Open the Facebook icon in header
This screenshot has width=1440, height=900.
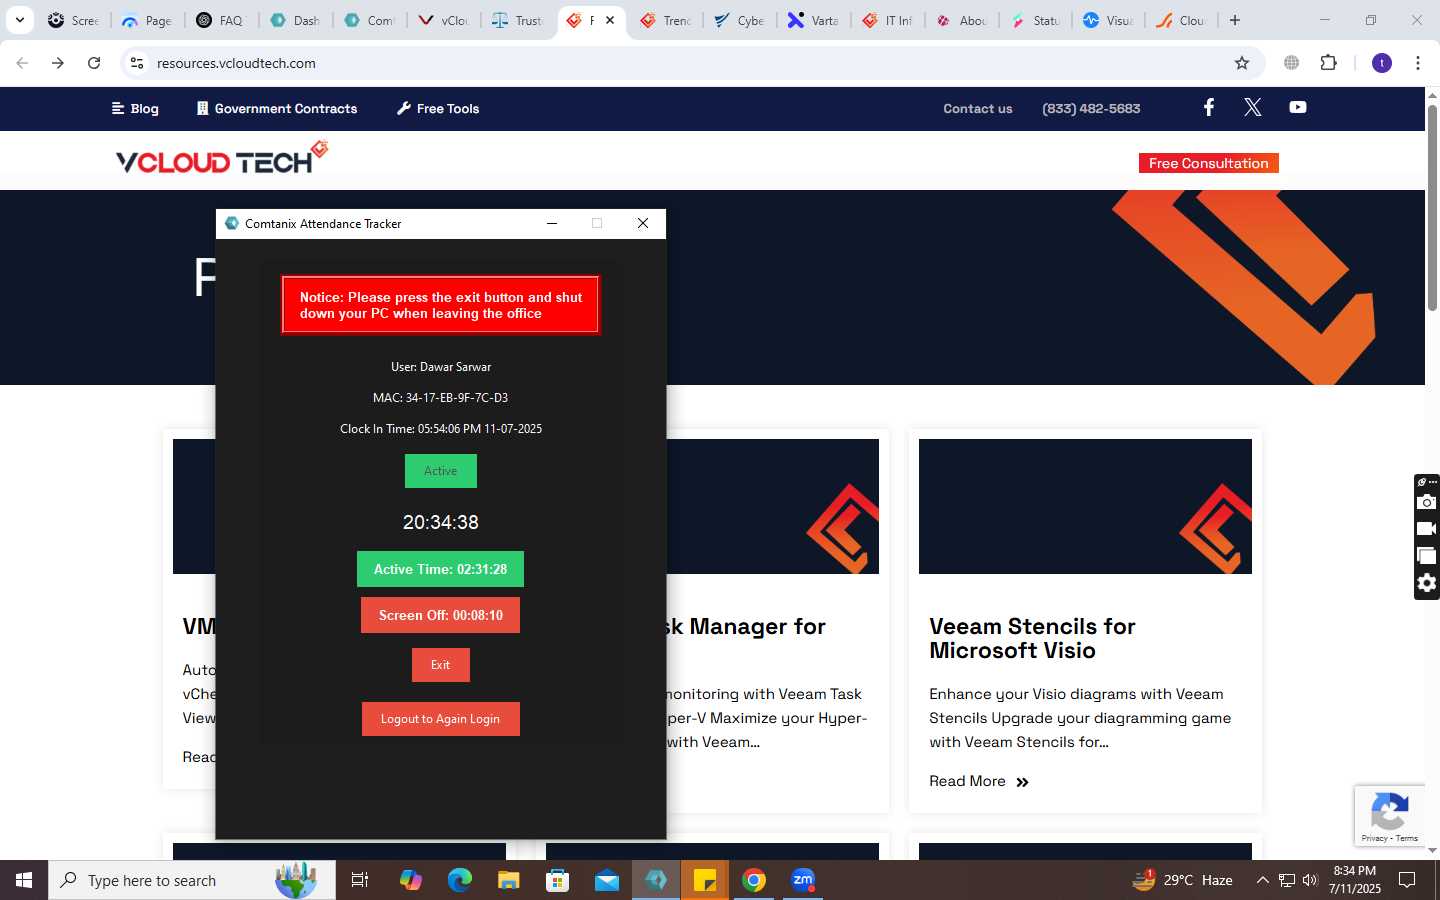1208,107
